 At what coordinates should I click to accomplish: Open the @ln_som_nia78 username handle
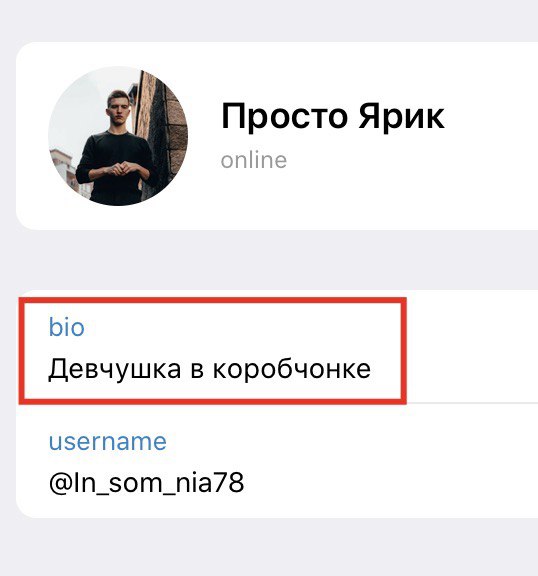[x=146, y=483]
